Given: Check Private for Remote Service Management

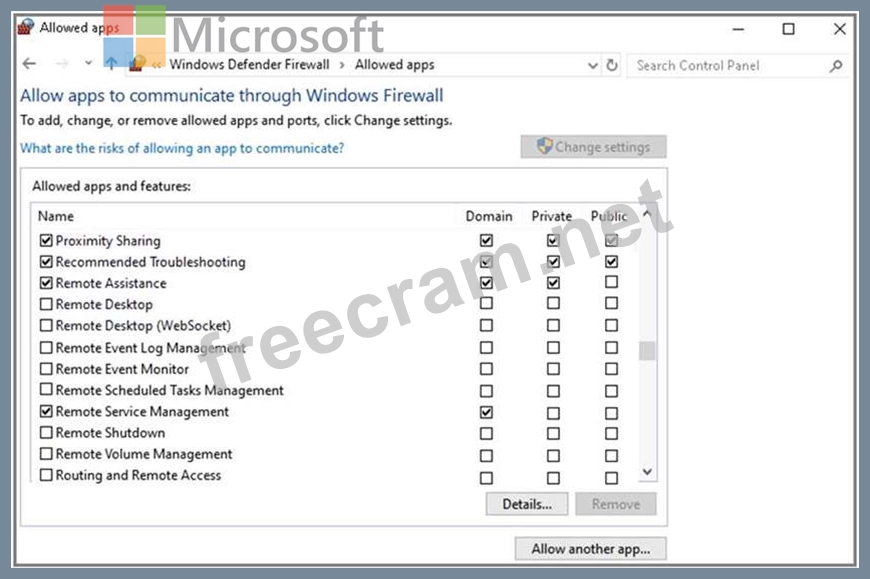Looking at the screenshot, I should [x=553, y=413].
